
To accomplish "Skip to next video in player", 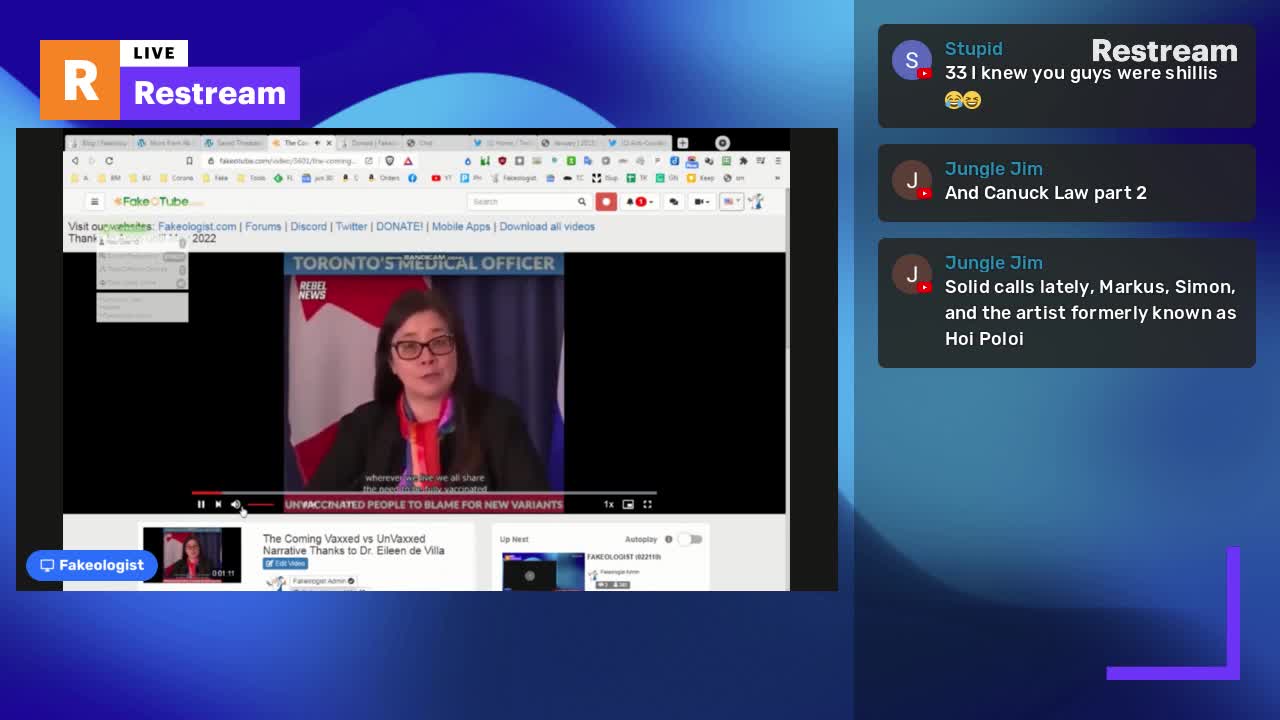I will coord(218,504).
